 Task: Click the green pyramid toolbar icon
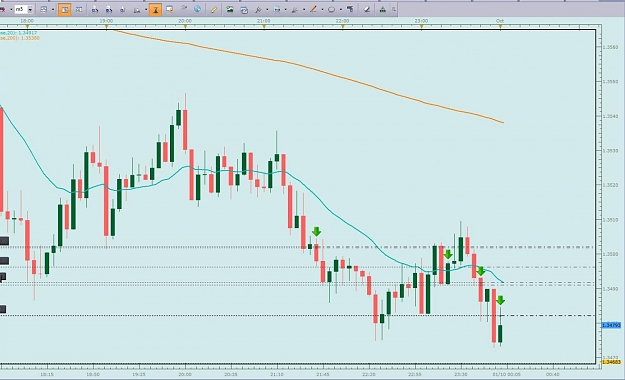click(x=383, y=10)
